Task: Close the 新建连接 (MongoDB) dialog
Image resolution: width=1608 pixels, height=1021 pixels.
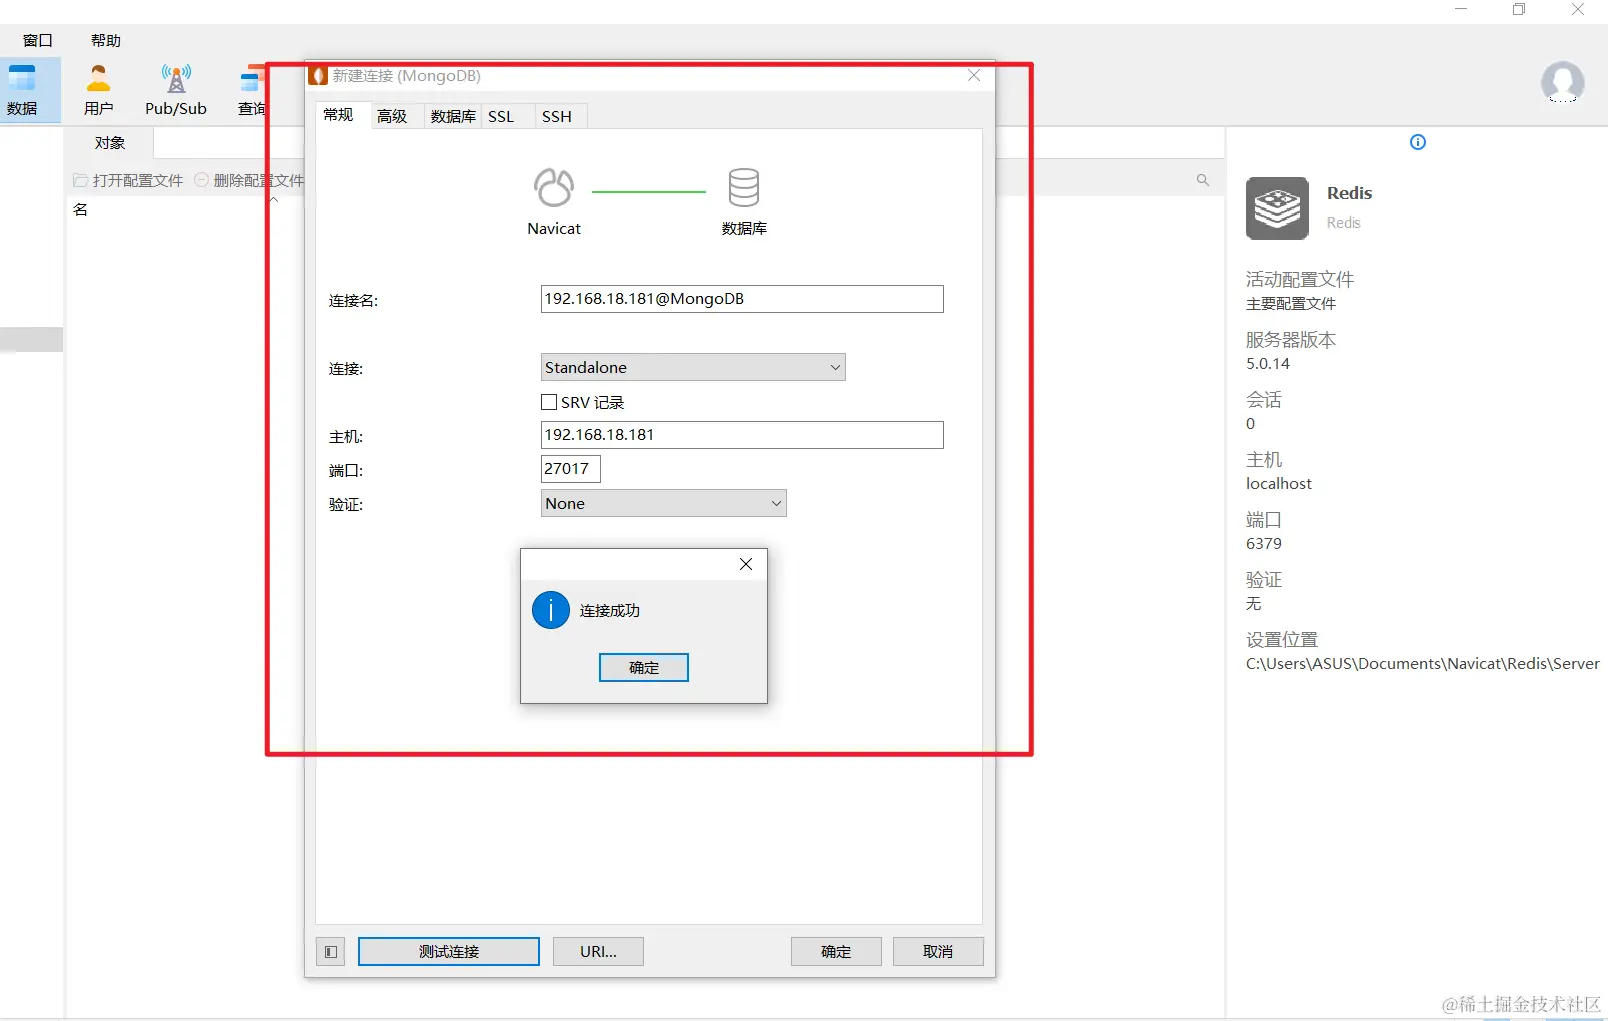Action: (x=973, y=75)
